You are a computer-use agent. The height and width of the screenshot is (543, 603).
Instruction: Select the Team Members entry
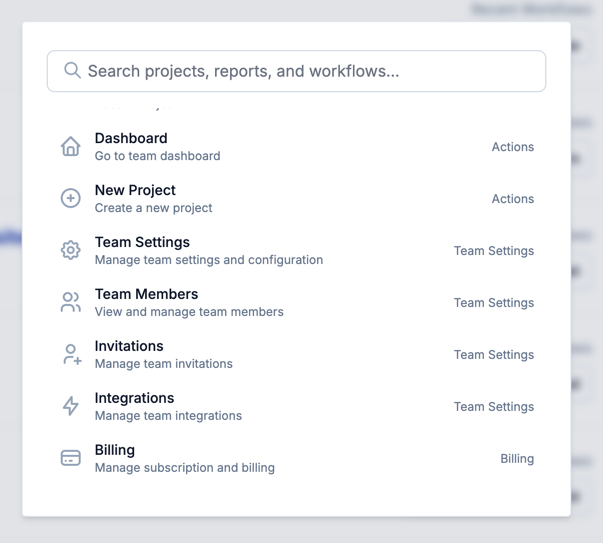tap(146, 295)
